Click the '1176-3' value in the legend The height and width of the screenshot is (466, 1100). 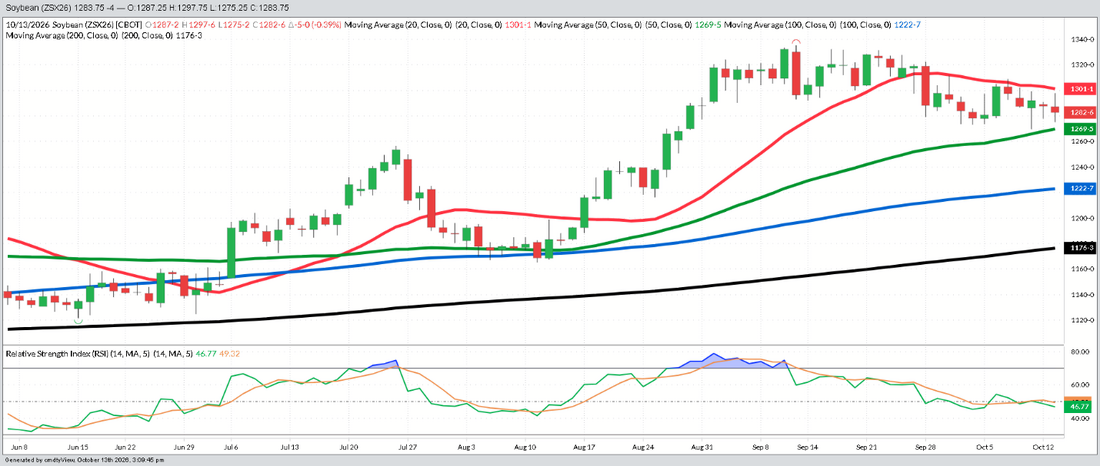[189, 36]
